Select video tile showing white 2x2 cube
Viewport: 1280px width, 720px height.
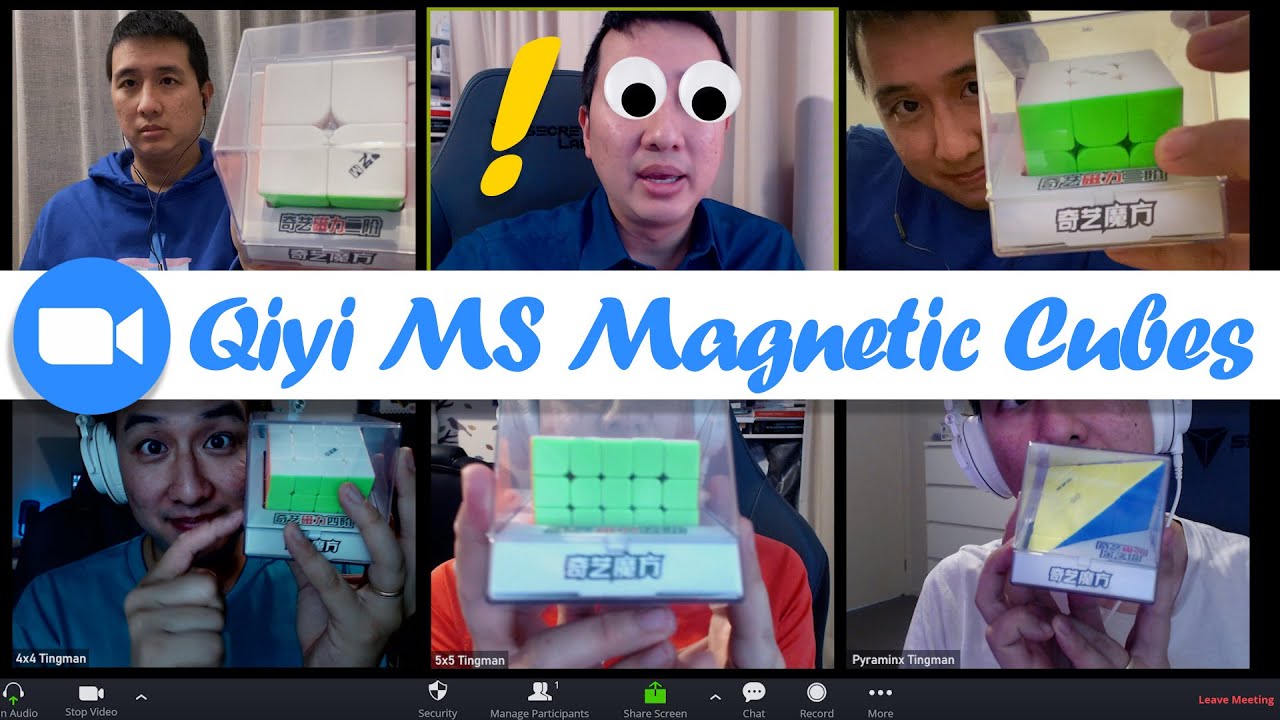(x=214, y=140)
